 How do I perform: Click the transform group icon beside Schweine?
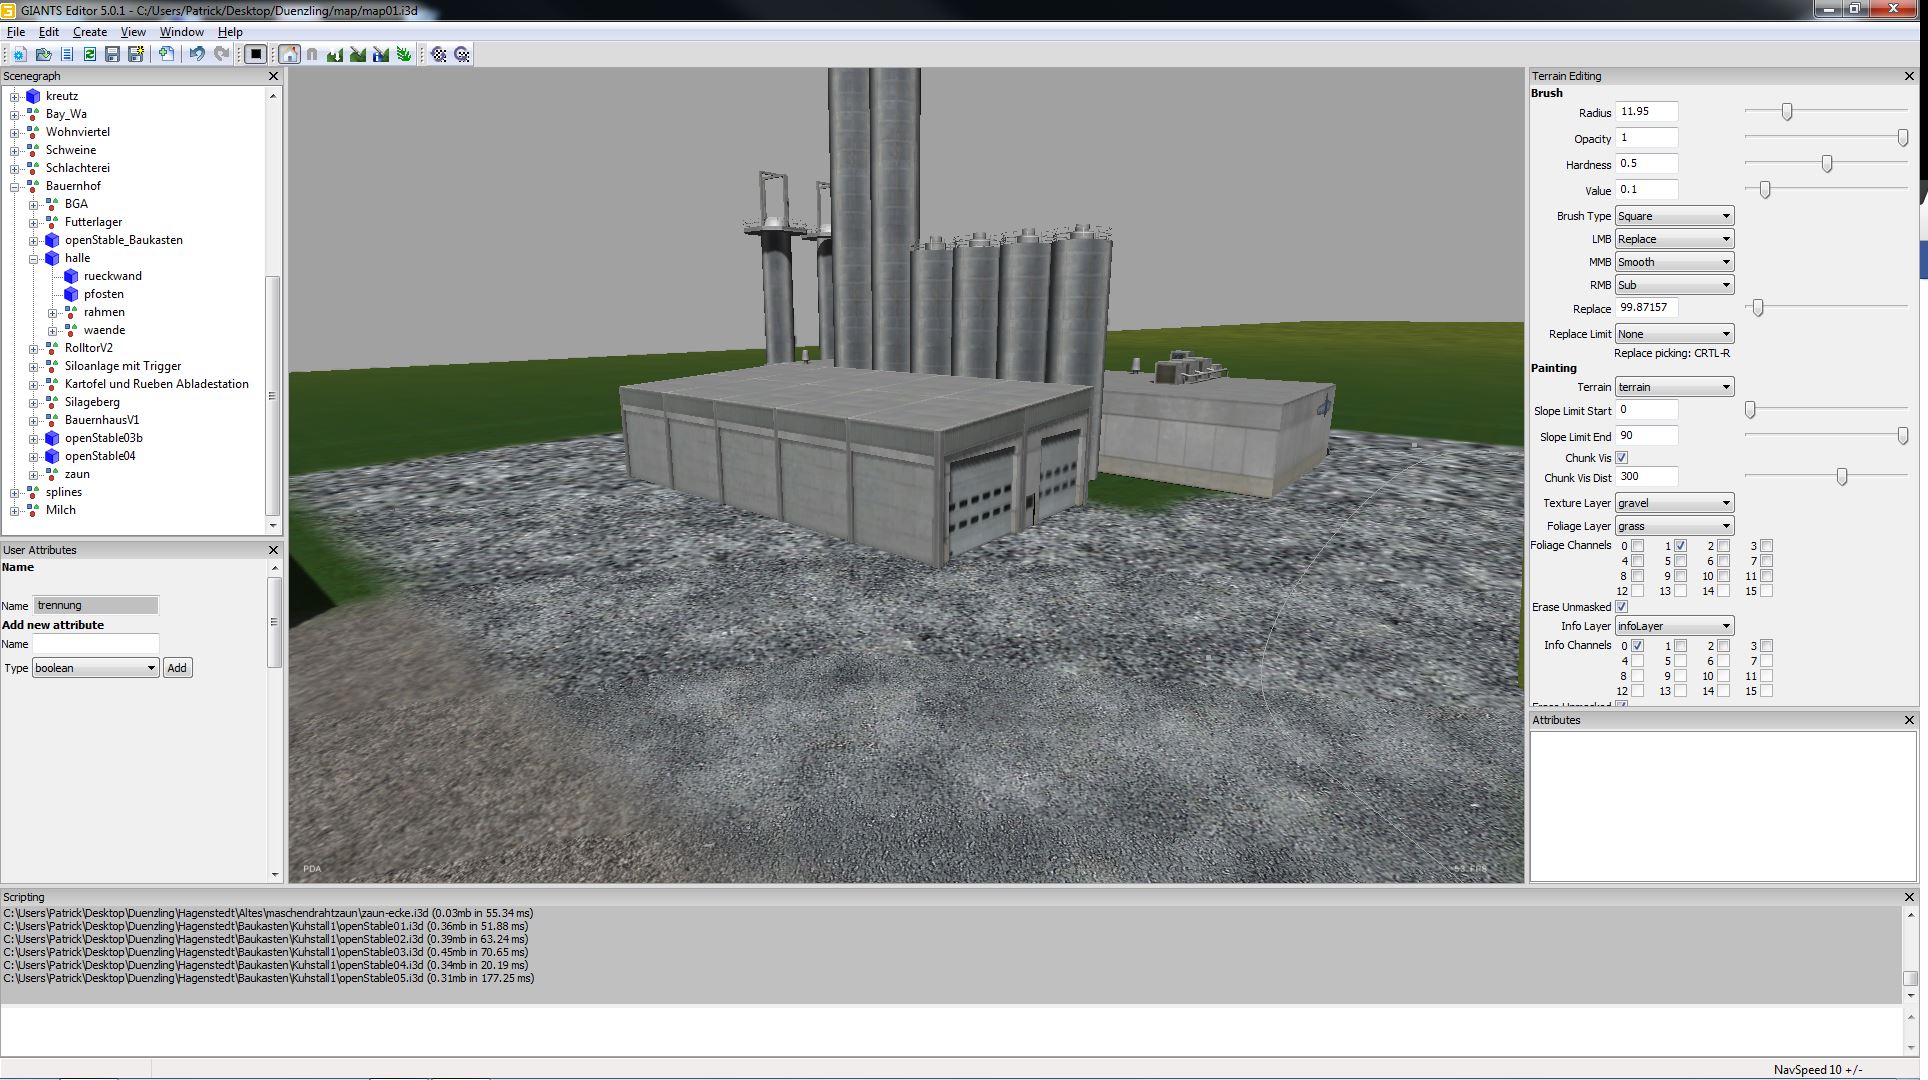pos(33,150)
